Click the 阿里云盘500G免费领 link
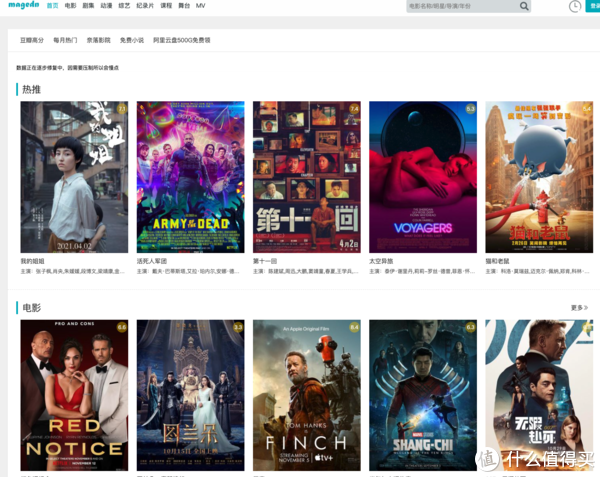Image resolution: width=600 pixels, height=477 pixels. pyautogui.click(x=182, y=40)
